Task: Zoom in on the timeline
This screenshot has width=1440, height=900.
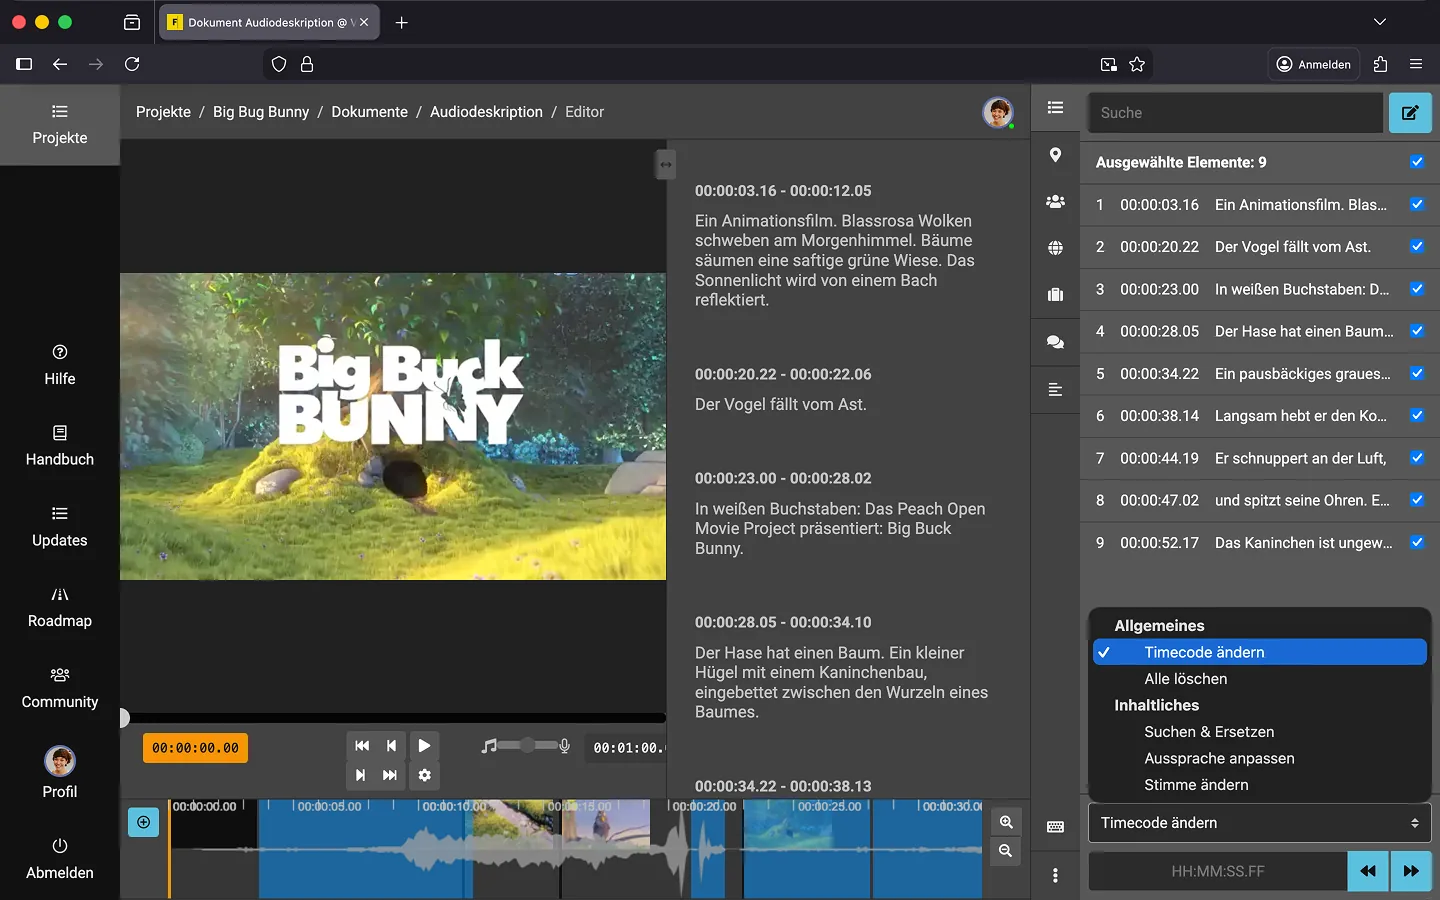Action: coord(1006,822)
